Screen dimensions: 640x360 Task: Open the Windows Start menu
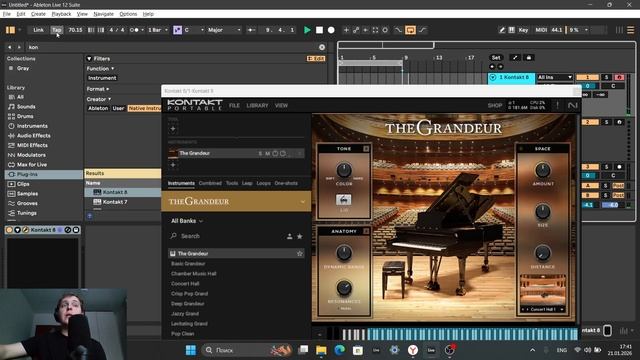click(191, 350)
